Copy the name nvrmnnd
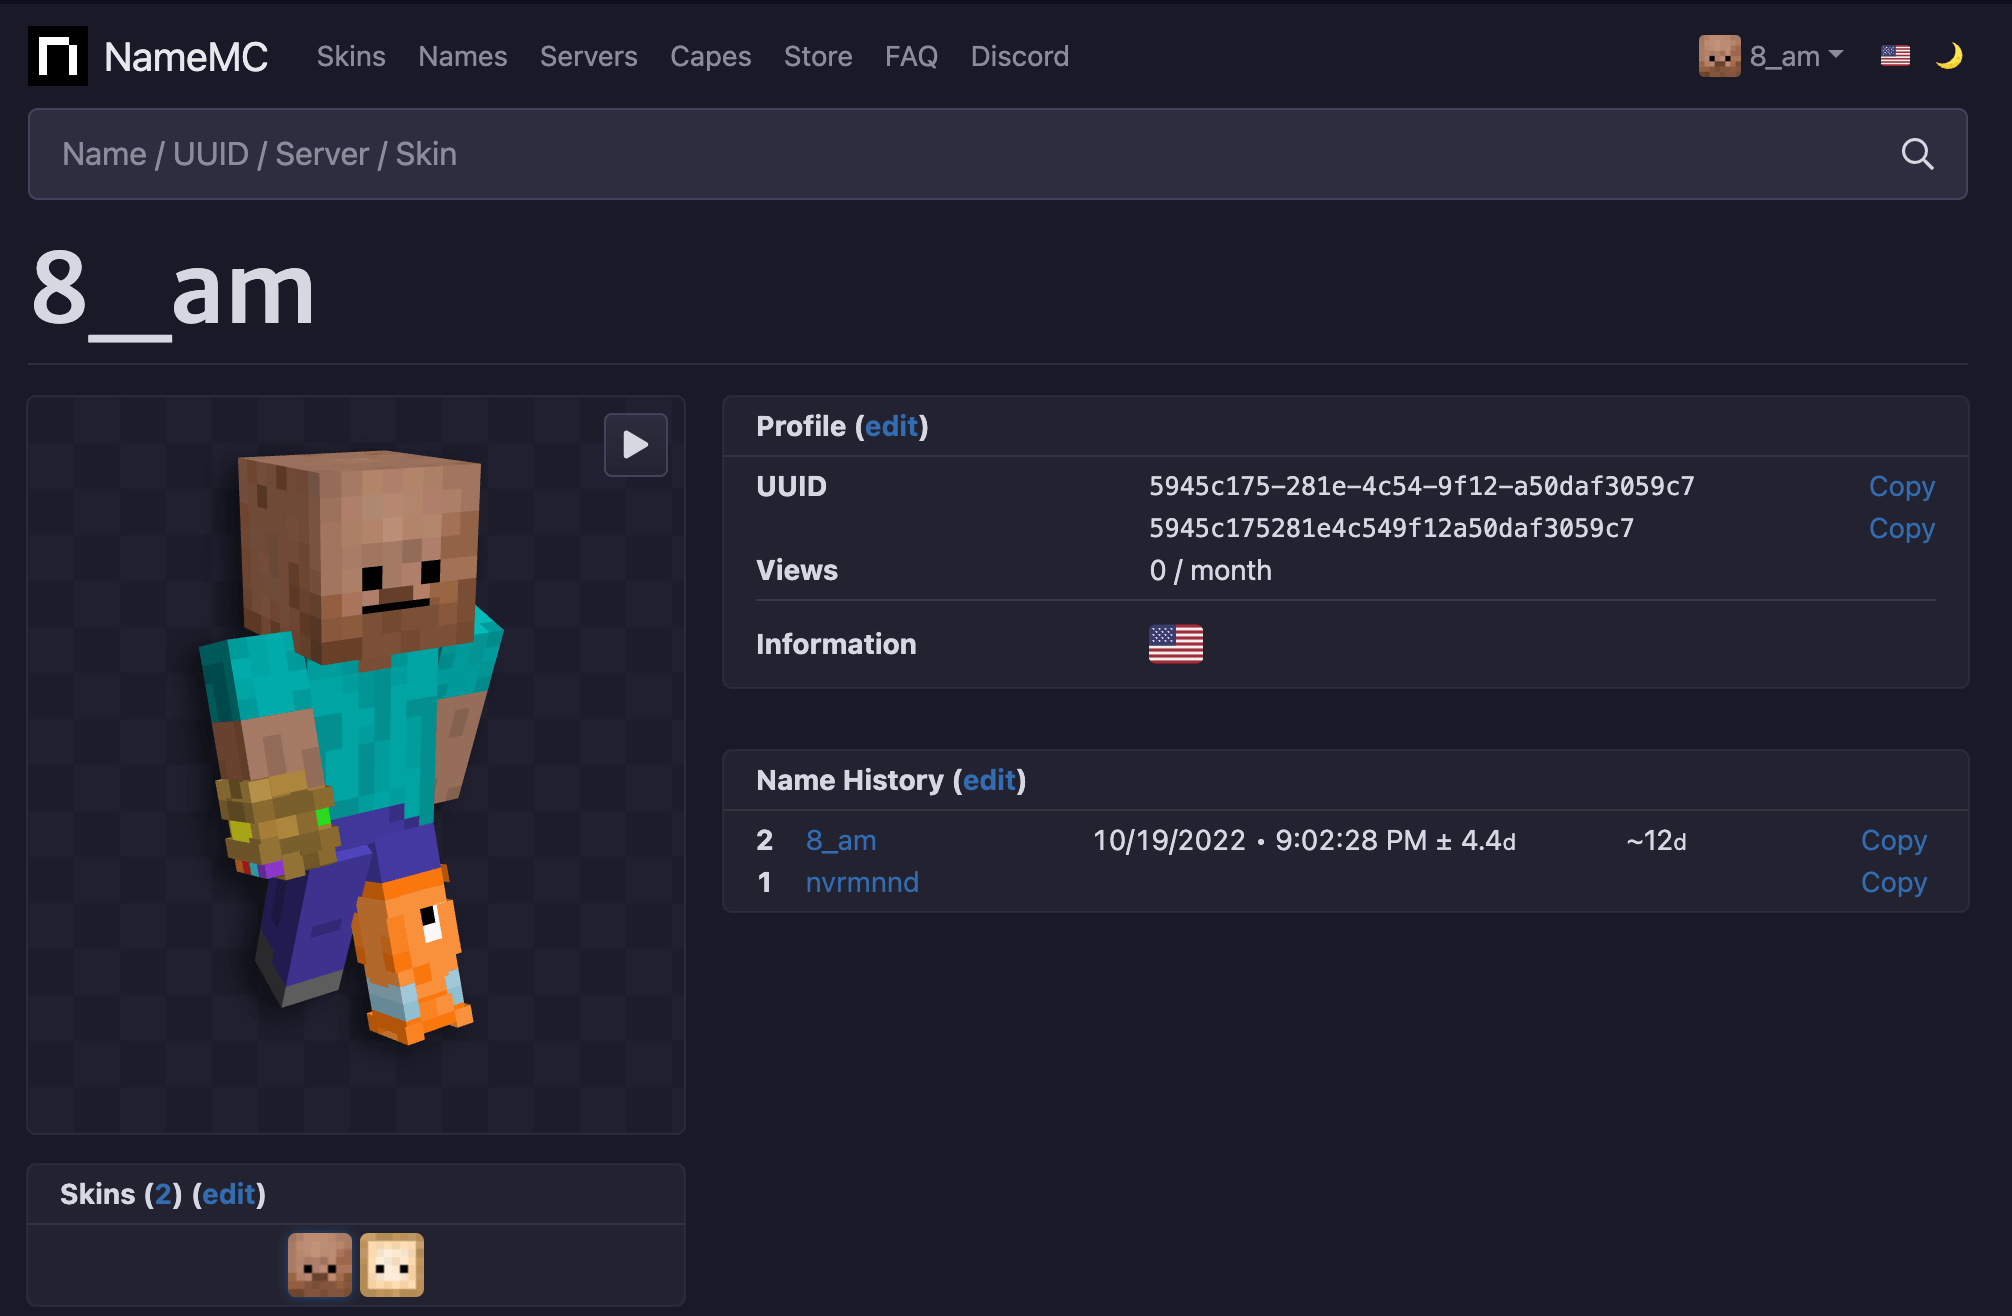This screenshot has width=2012, height=1316. [x=1894, y=882]
